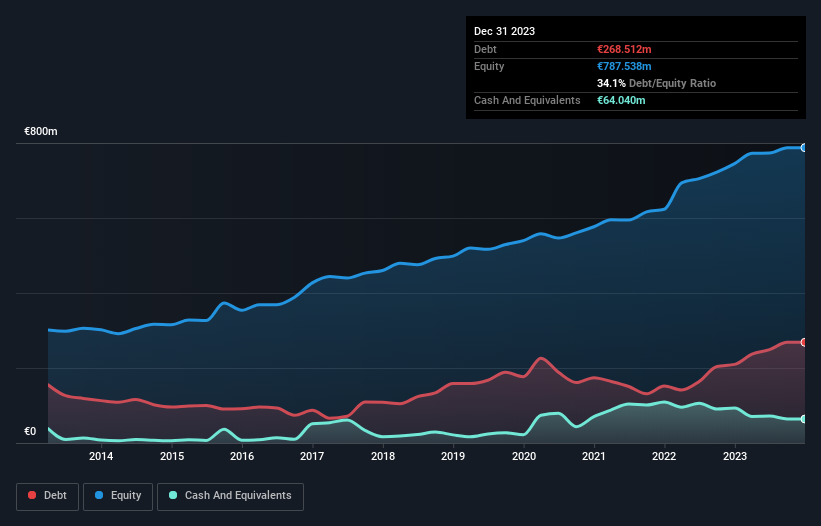
Task: Click the 2016 x-axis label
Action: tap(242, 456)
